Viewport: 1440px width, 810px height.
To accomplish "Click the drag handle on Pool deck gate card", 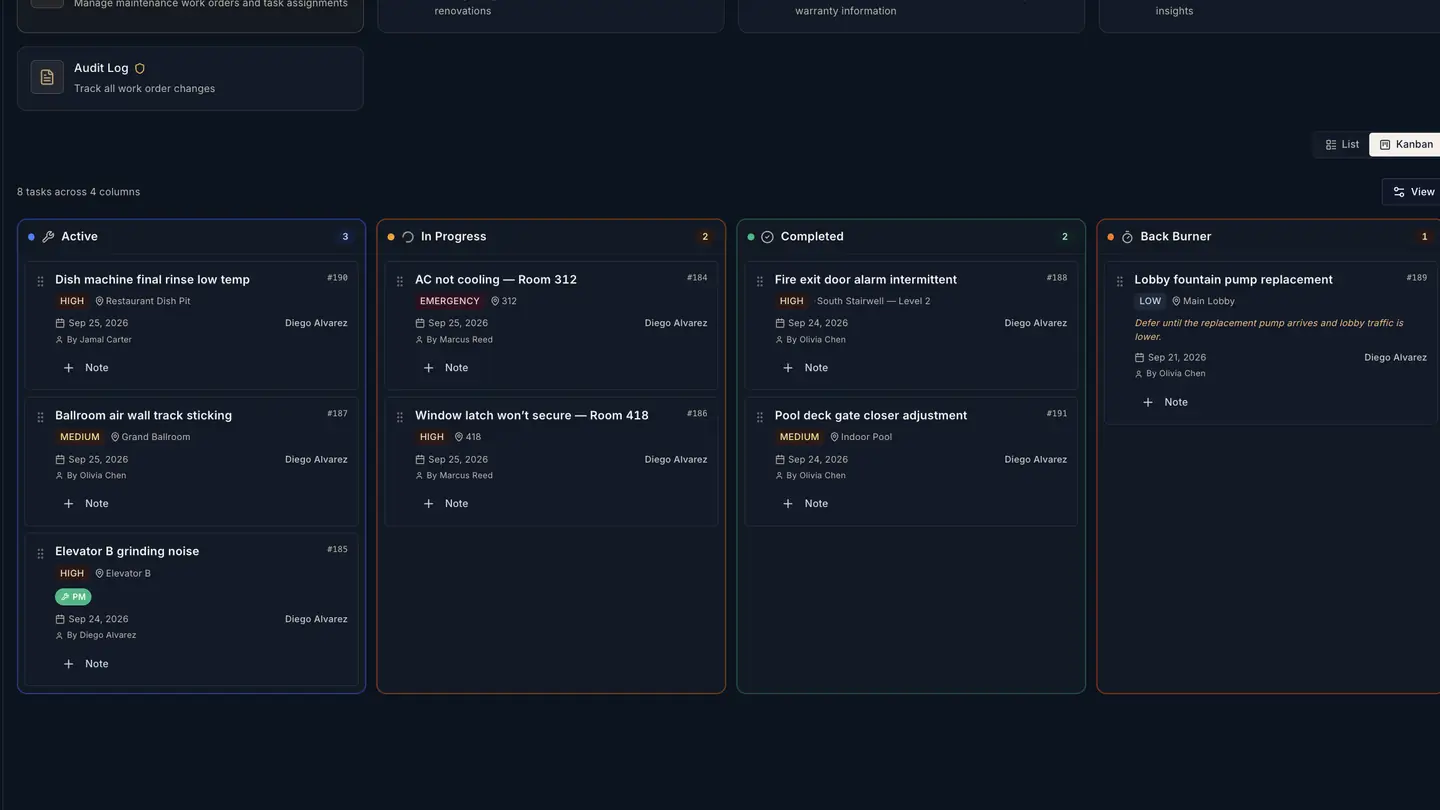I will click(x=760, y=417).
